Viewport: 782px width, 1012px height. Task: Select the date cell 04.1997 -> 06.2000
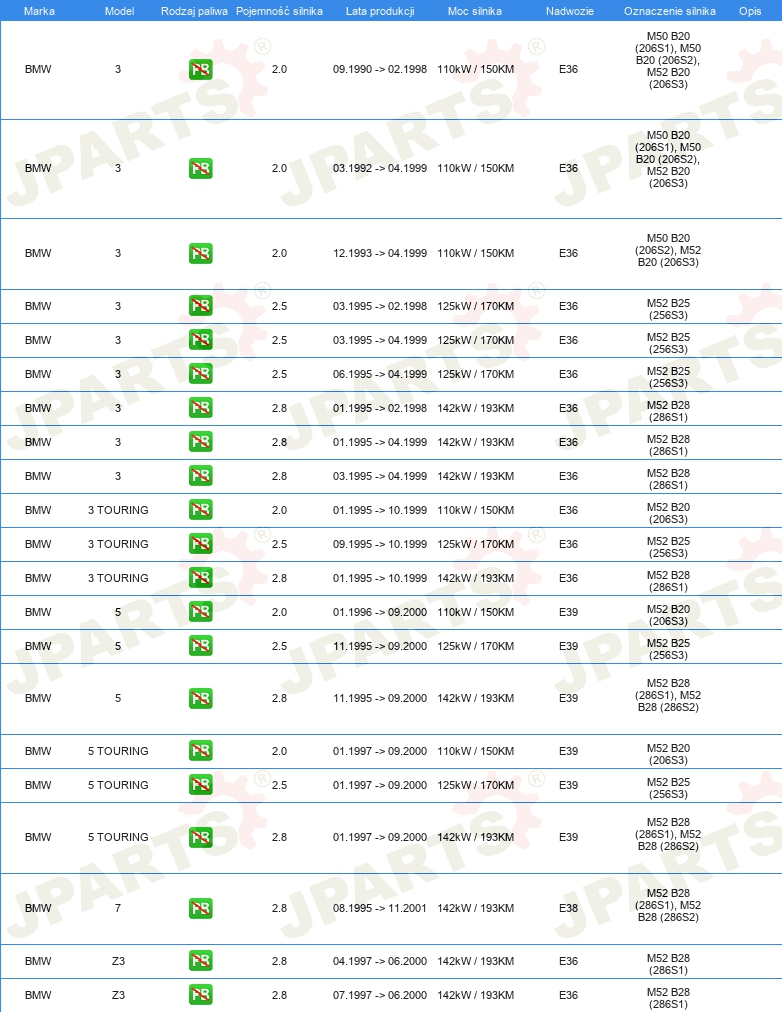click(380, 961)
